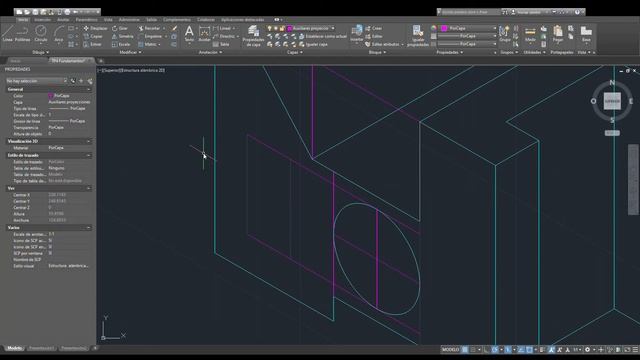Toggle MODELO space button

[x=450, y=350]
